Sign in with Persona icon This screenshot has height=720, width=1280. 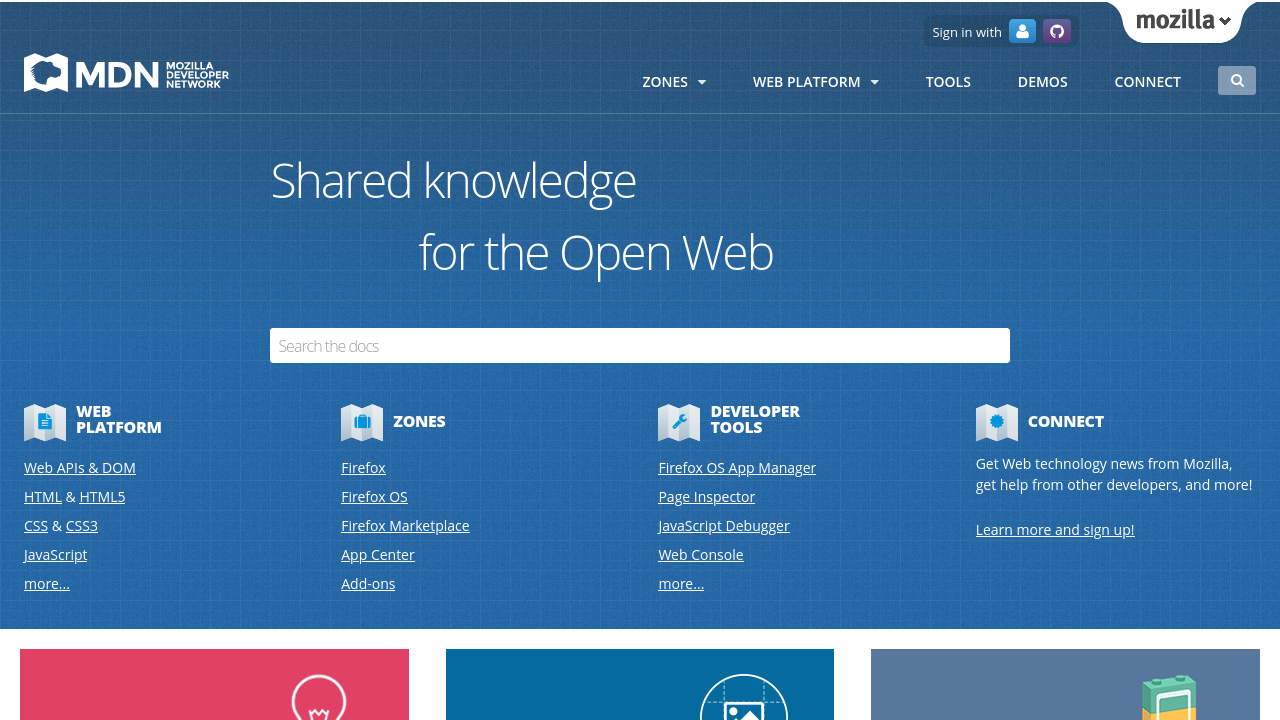pyautogui.click(x=1022, y=31)
